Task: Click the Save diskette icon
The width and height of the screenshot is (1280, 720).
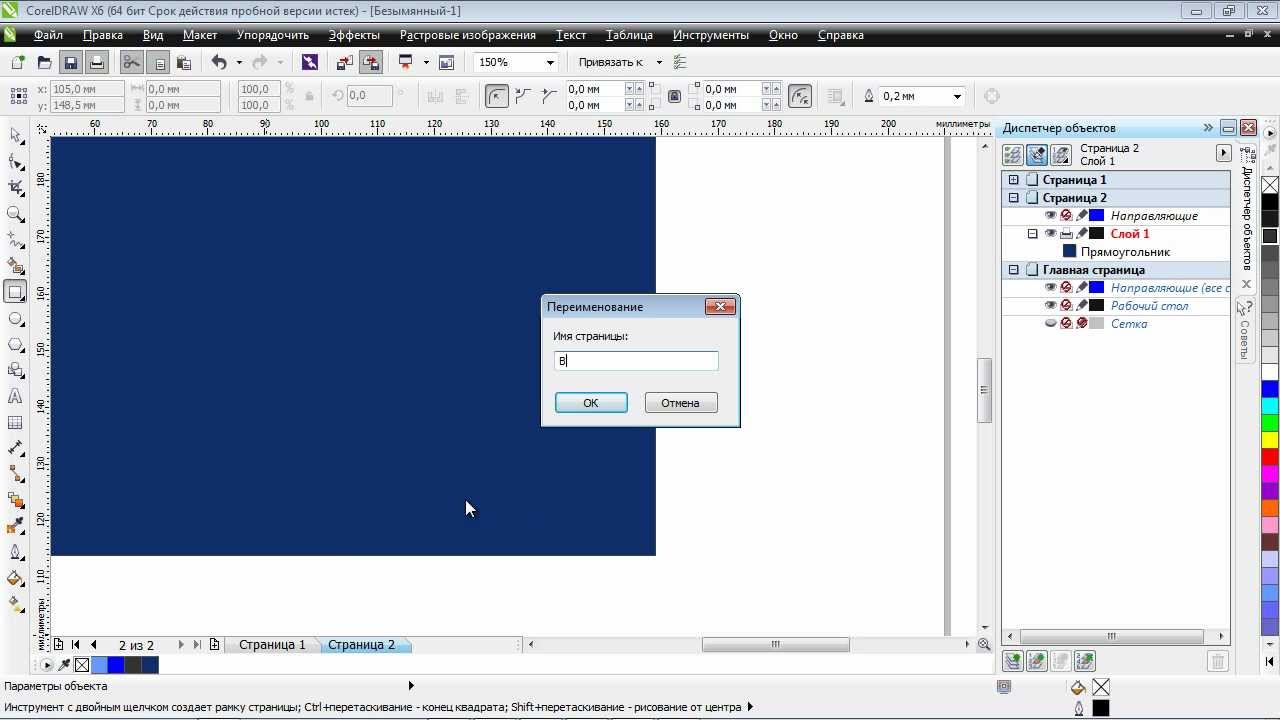Action: (70, 62)
